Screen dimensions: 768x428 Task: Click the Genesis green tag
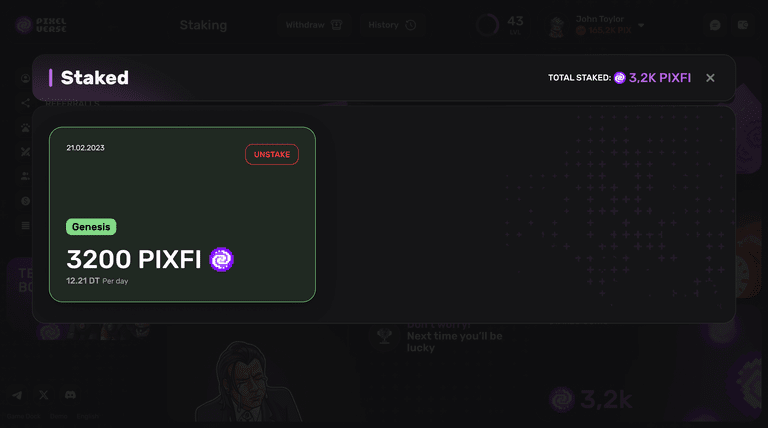coord(91,227)
